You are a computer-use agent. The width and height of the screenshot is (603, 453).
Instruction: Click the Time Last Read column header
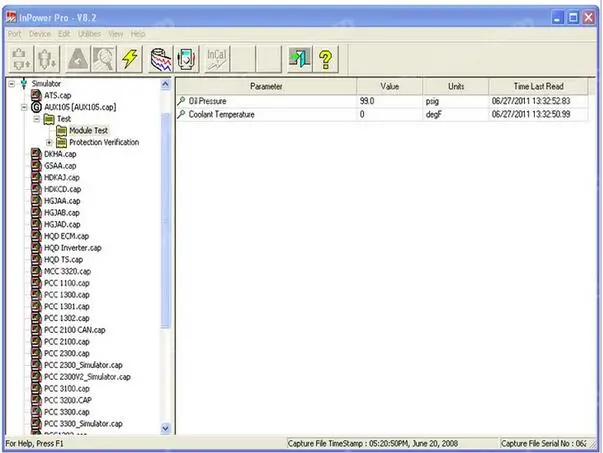pyautogui.click(x=538, y=86)
